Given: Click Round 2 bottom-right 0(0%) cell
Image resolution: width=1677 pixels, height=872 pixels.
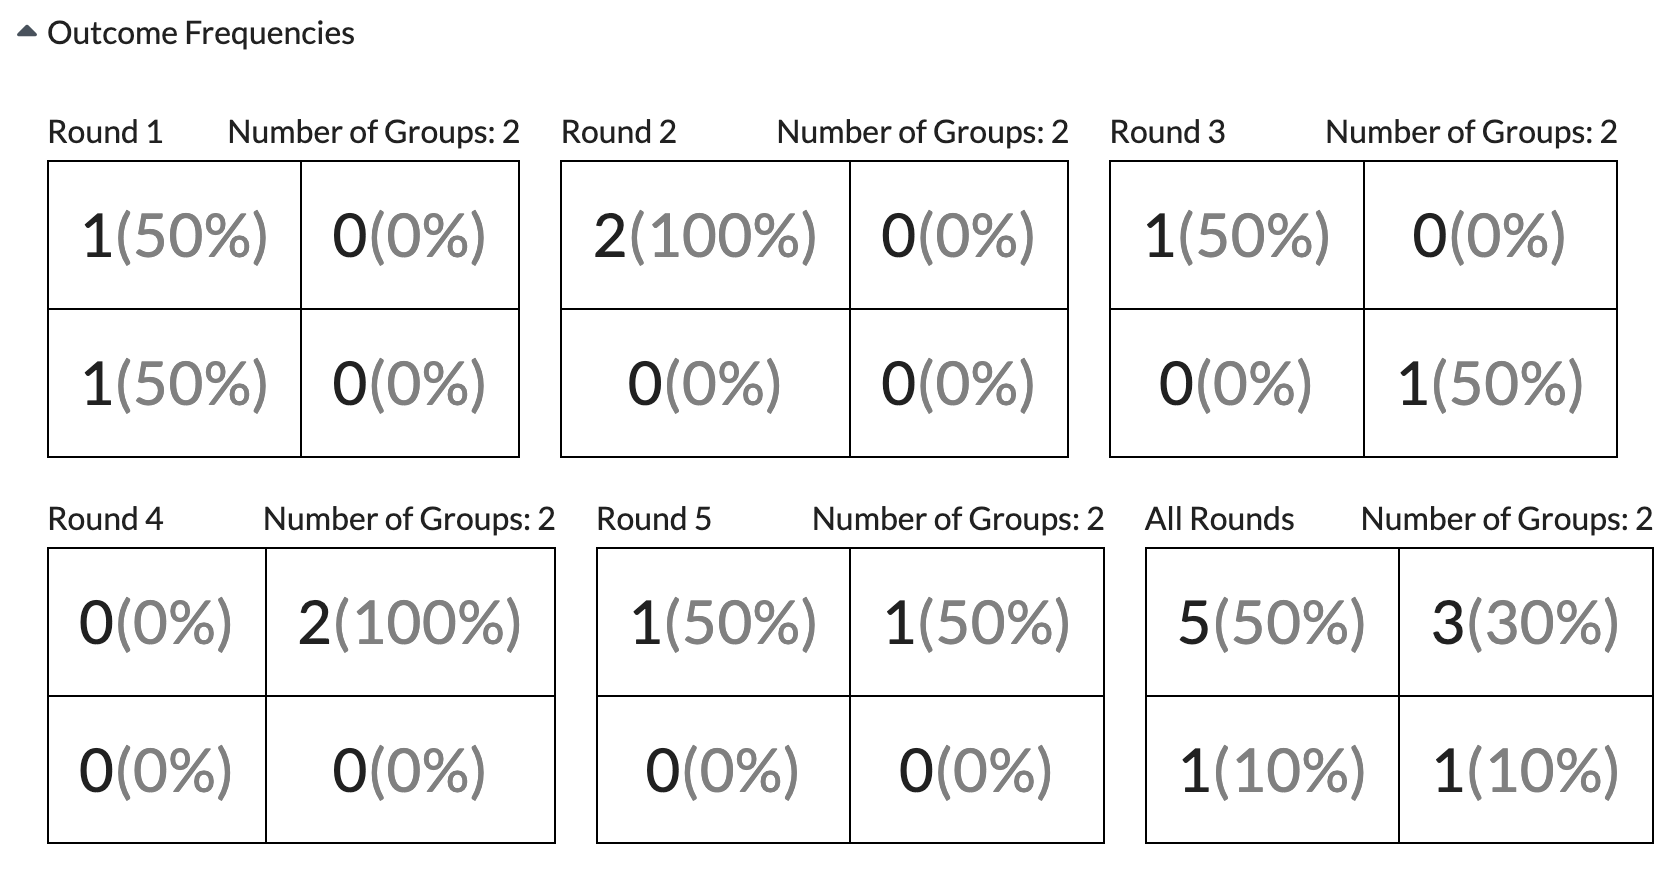Looking at the screenshot, I should click(x=958, y=383).
